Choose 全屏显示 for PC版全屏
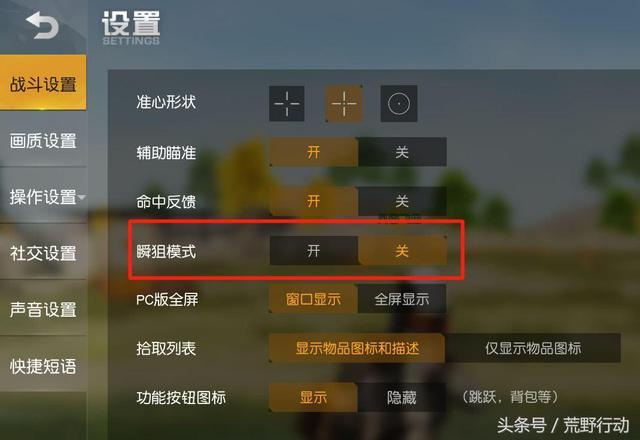Viewport: 640px width, 440px height. [x=402, y=299]
